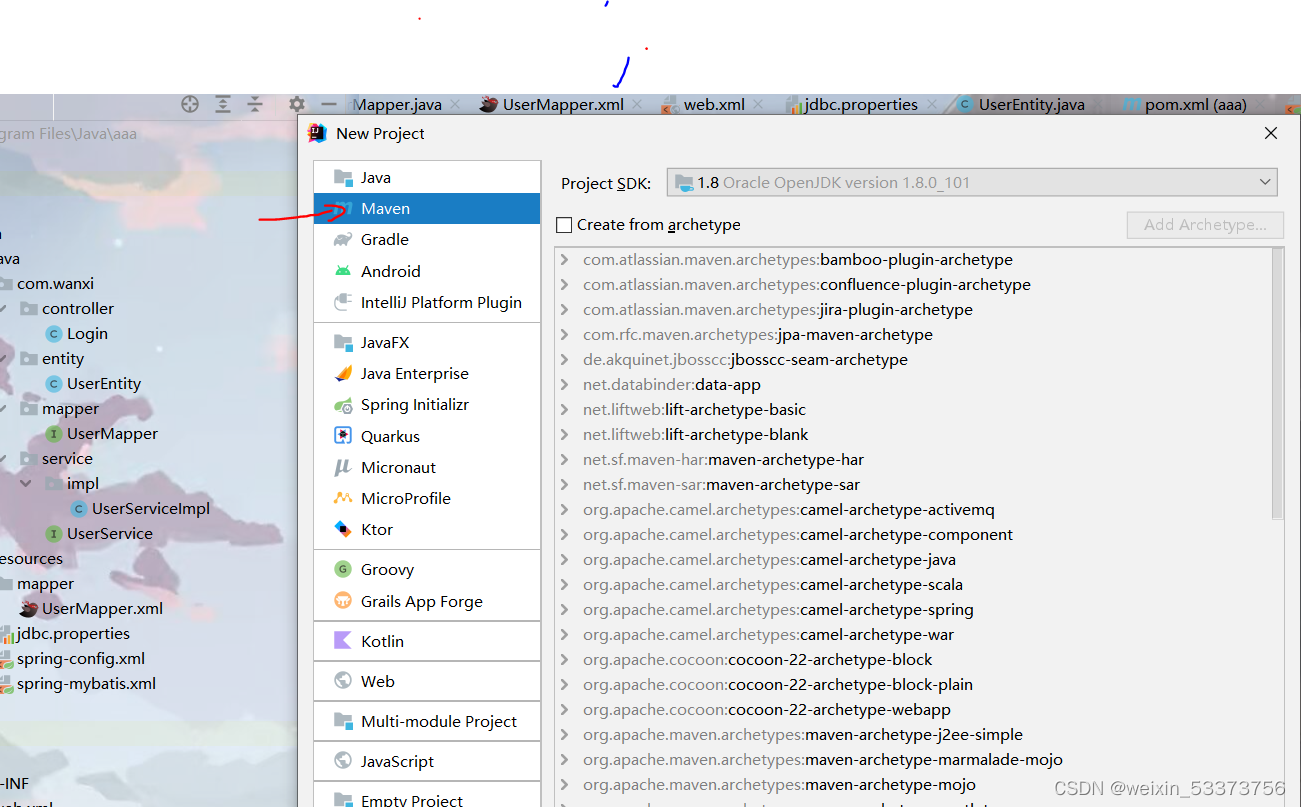Image resolution: width=1301 pixels, height=807 pixels.
Task: Click the Micronaut mu icon
Action: tap(343, 467)
